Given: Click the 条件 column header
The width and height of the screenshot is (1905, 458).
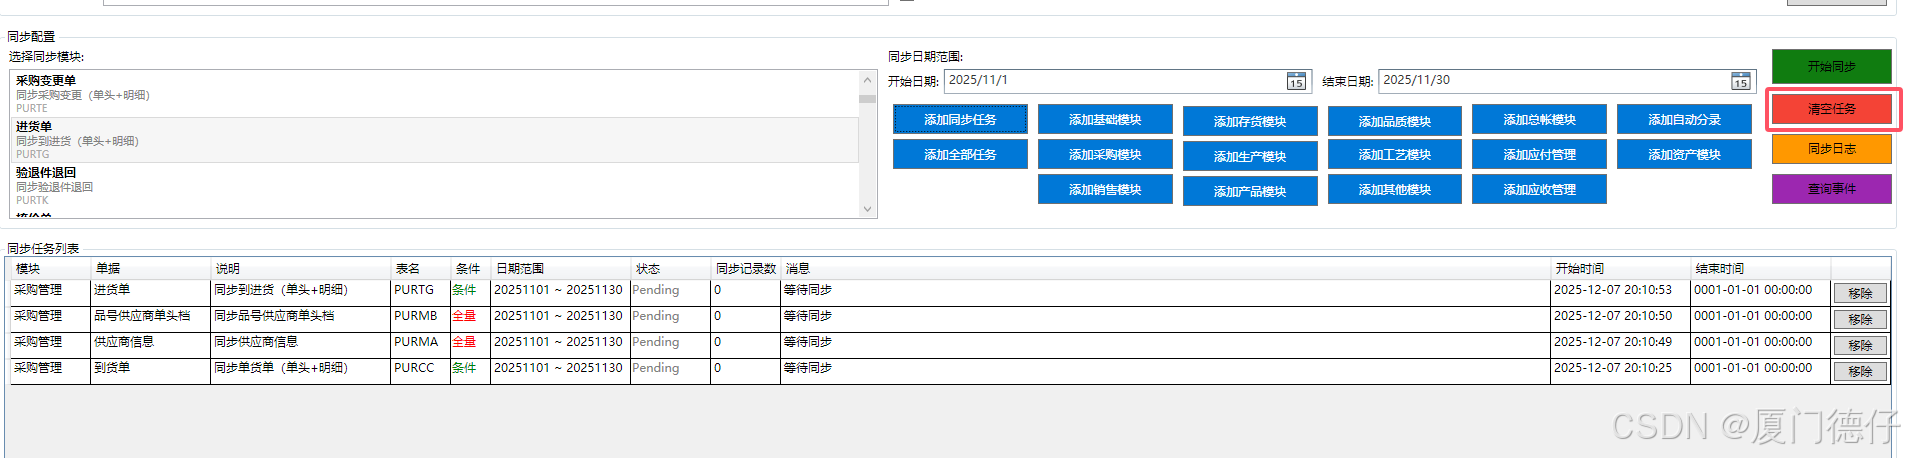Looking at the screenshot, I should [x=470, y=269].
